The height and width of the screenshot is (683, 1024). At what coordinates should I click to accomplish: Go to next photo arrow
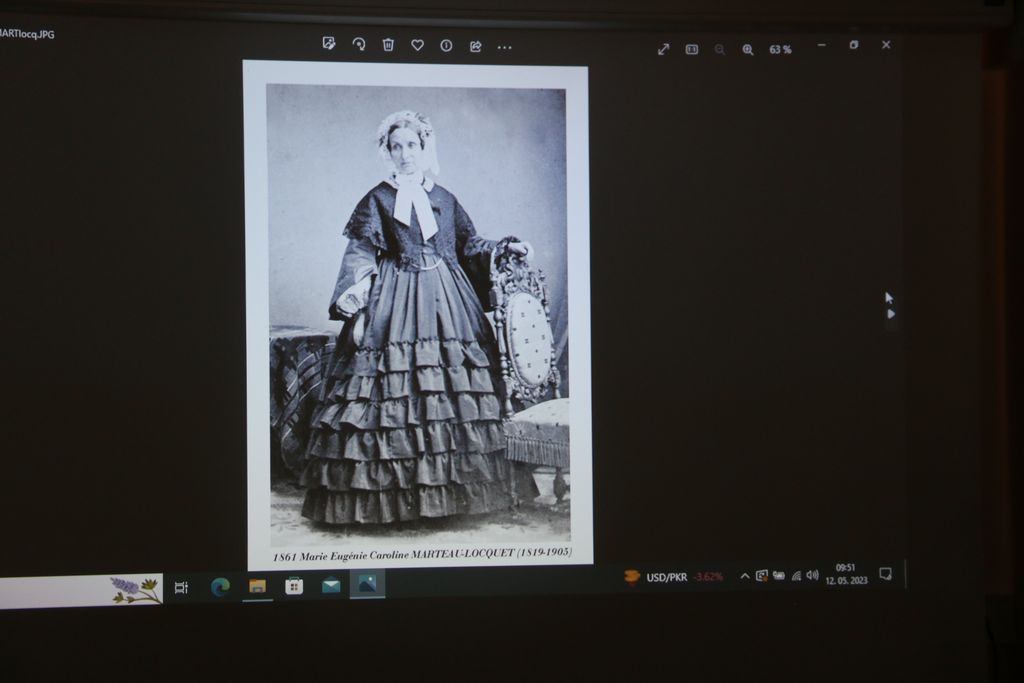coord(890,314)
